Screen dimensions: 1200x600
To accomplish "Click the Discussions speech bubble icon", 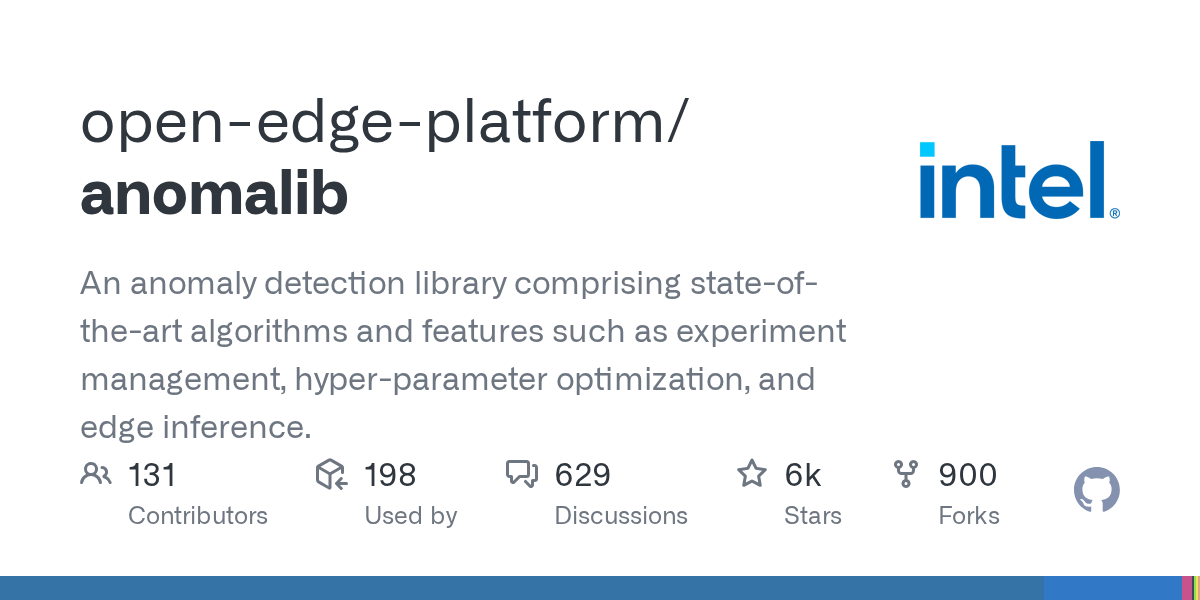I will point(522,474).
